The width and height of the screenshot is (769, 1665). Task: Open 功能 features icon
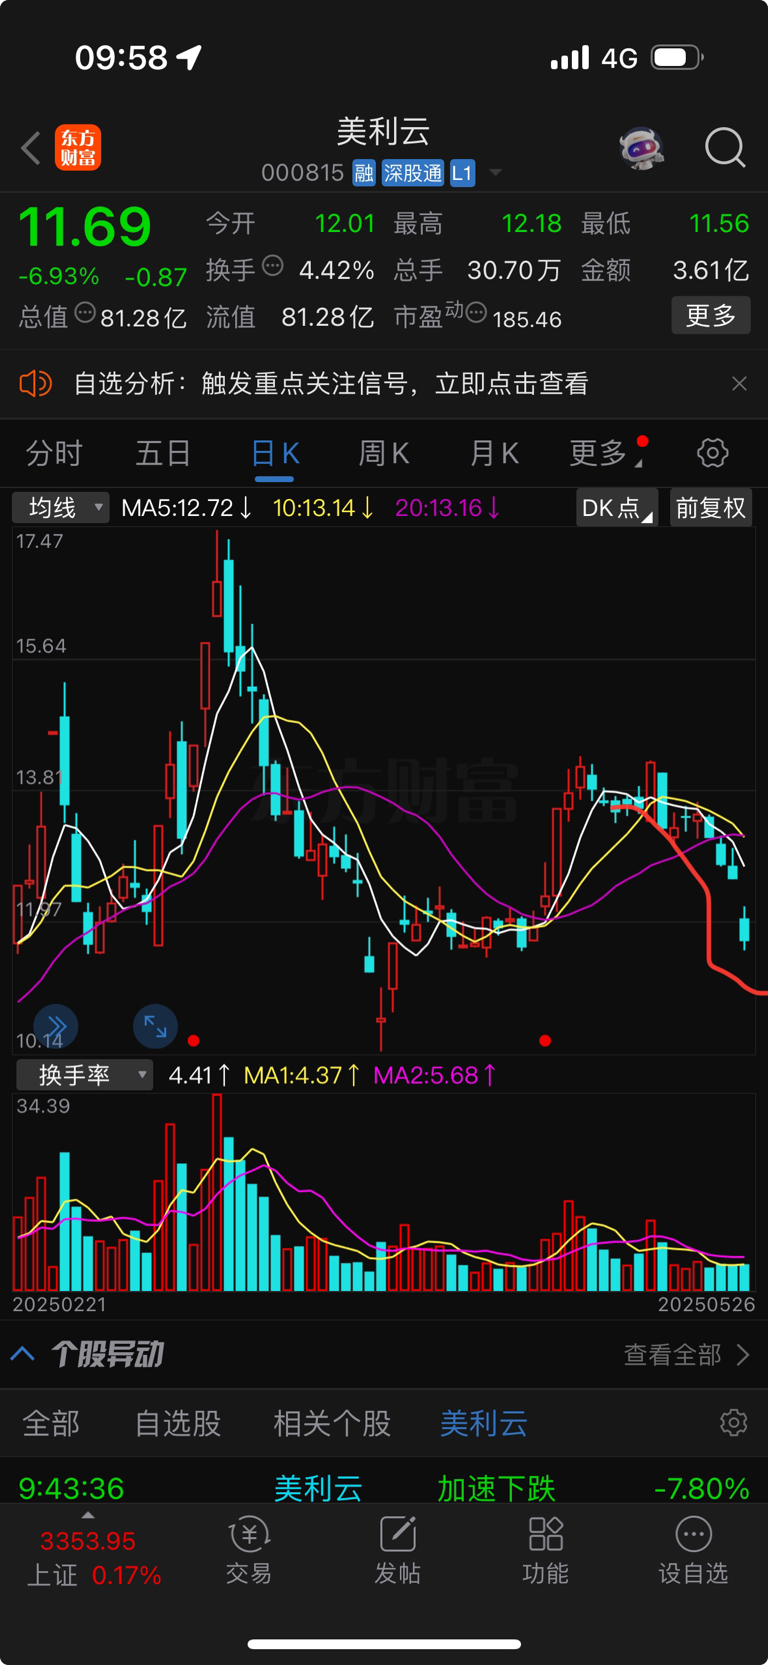point(546,1550)
